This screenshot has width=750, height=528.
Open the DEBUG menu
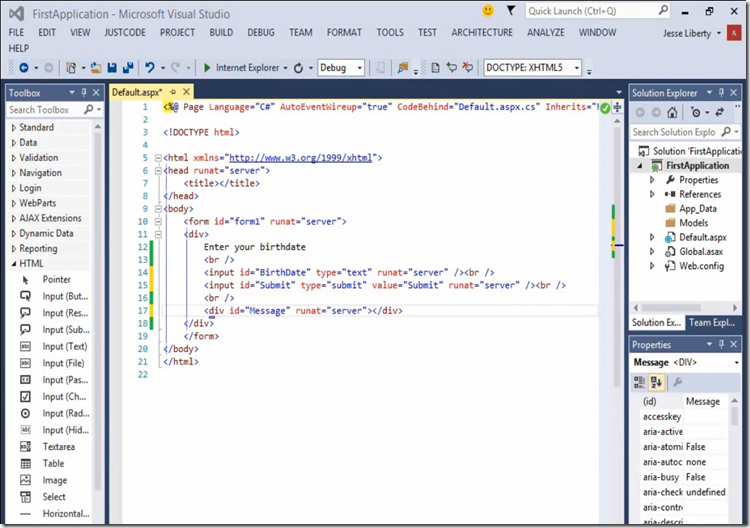point(261,33)
